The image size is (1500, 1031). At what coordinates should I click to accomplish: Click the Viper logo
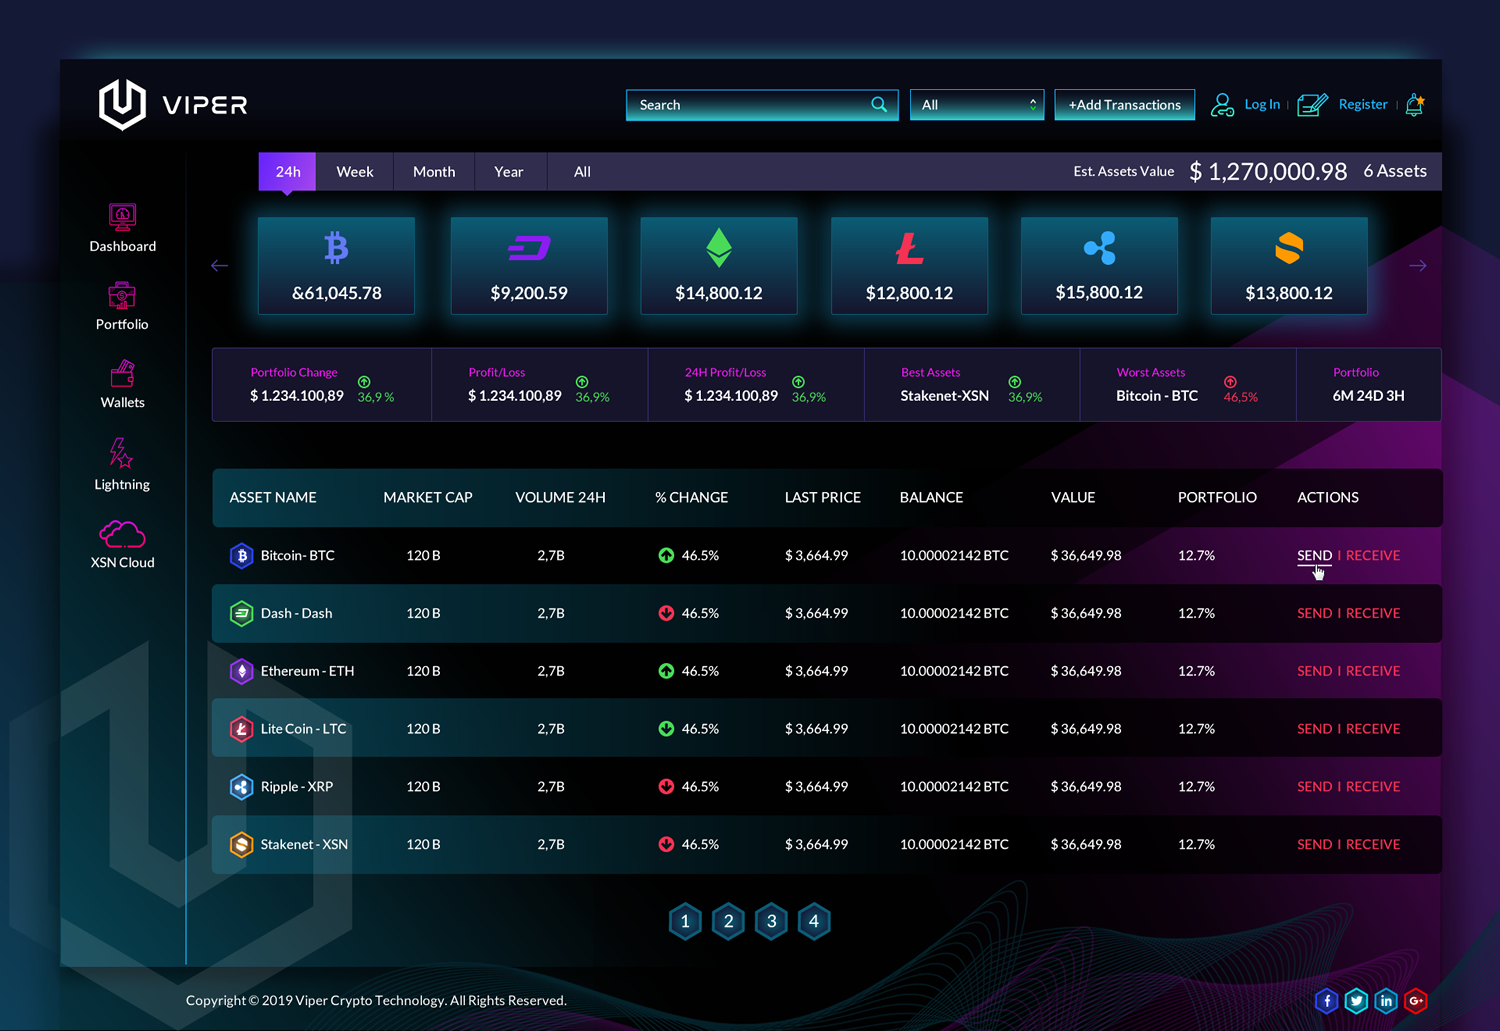pyautogui.click(x=173, y=104)
